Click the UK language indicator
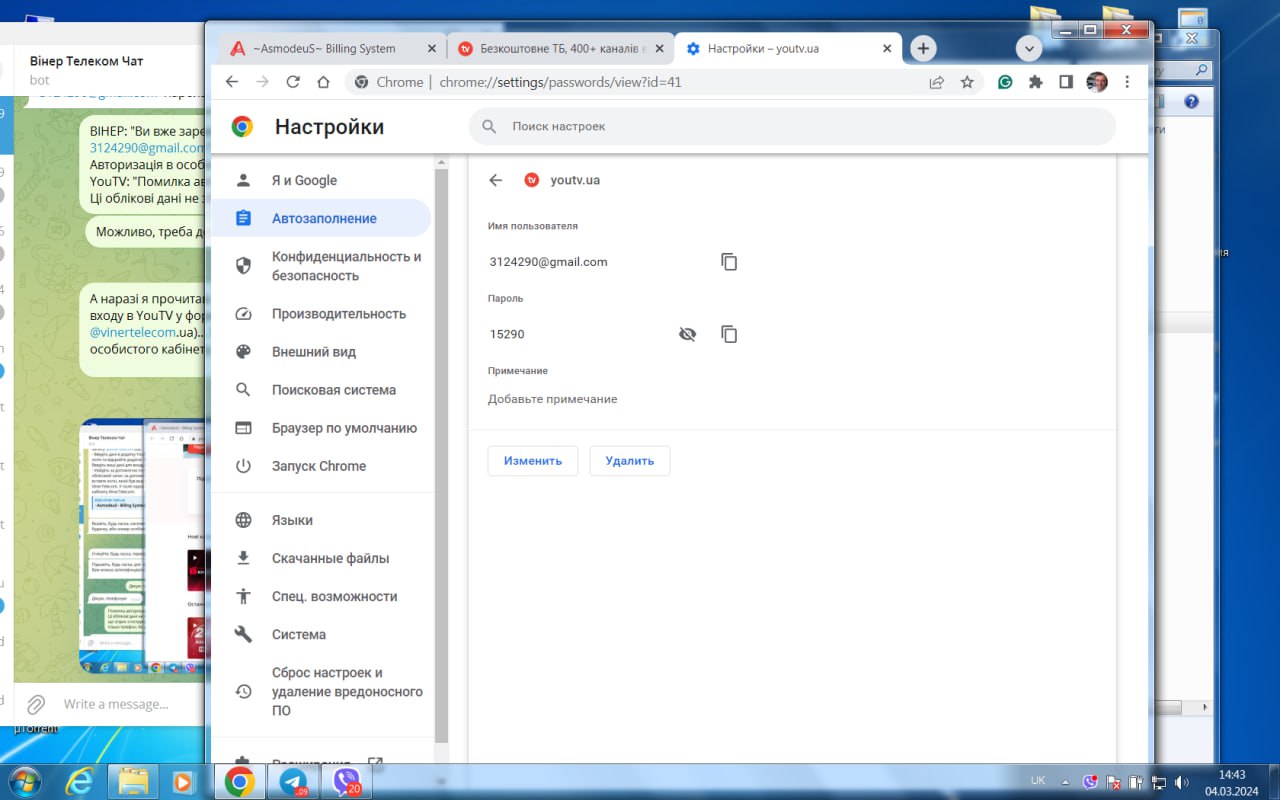Screen dimensions: 1280x800 click(x=1038, y=781)
